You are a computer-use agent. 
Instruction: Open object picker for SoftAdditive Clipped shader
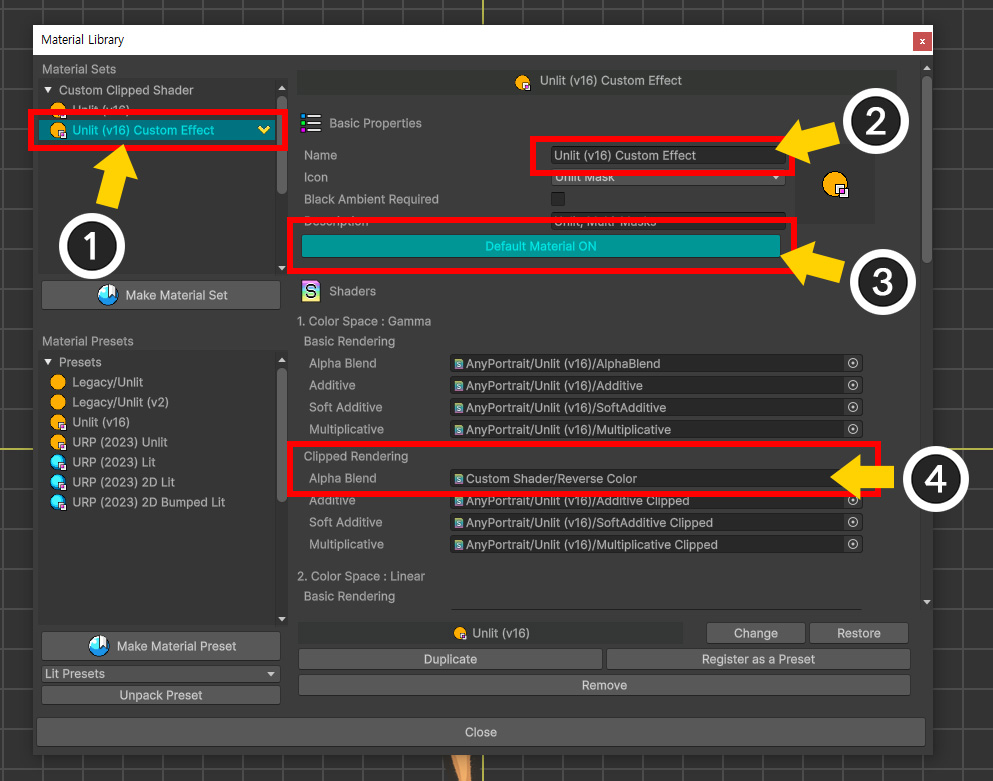[x=853, y=523]
